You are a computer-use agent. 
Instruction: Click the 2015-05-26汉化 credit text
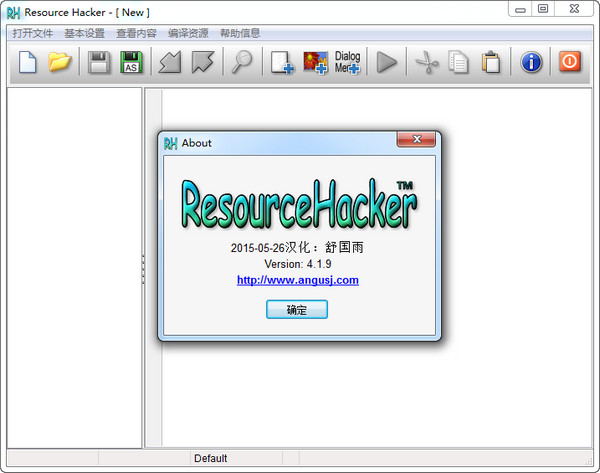297,247
